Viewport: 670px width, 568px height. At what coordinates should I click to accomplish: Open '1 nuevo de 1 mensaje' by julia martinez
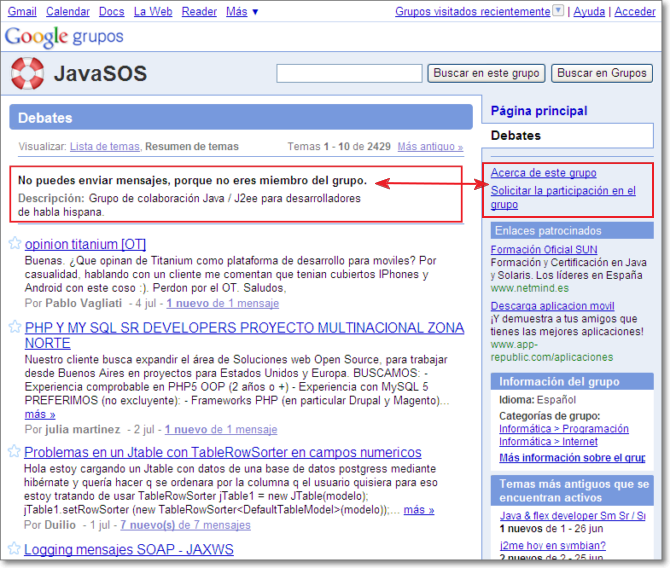[221, 430]
